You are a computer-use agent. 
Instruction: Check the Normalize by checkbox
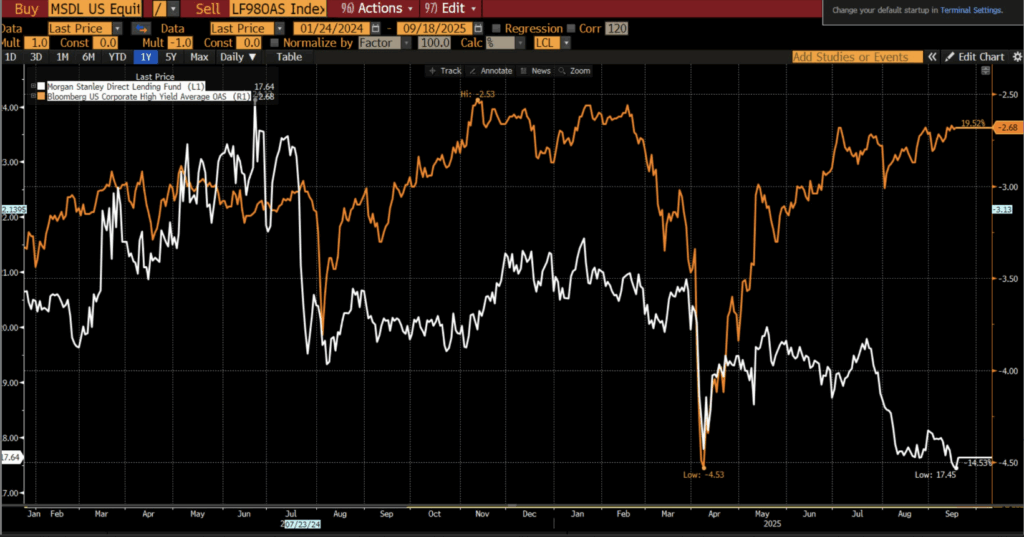(274, 43)
